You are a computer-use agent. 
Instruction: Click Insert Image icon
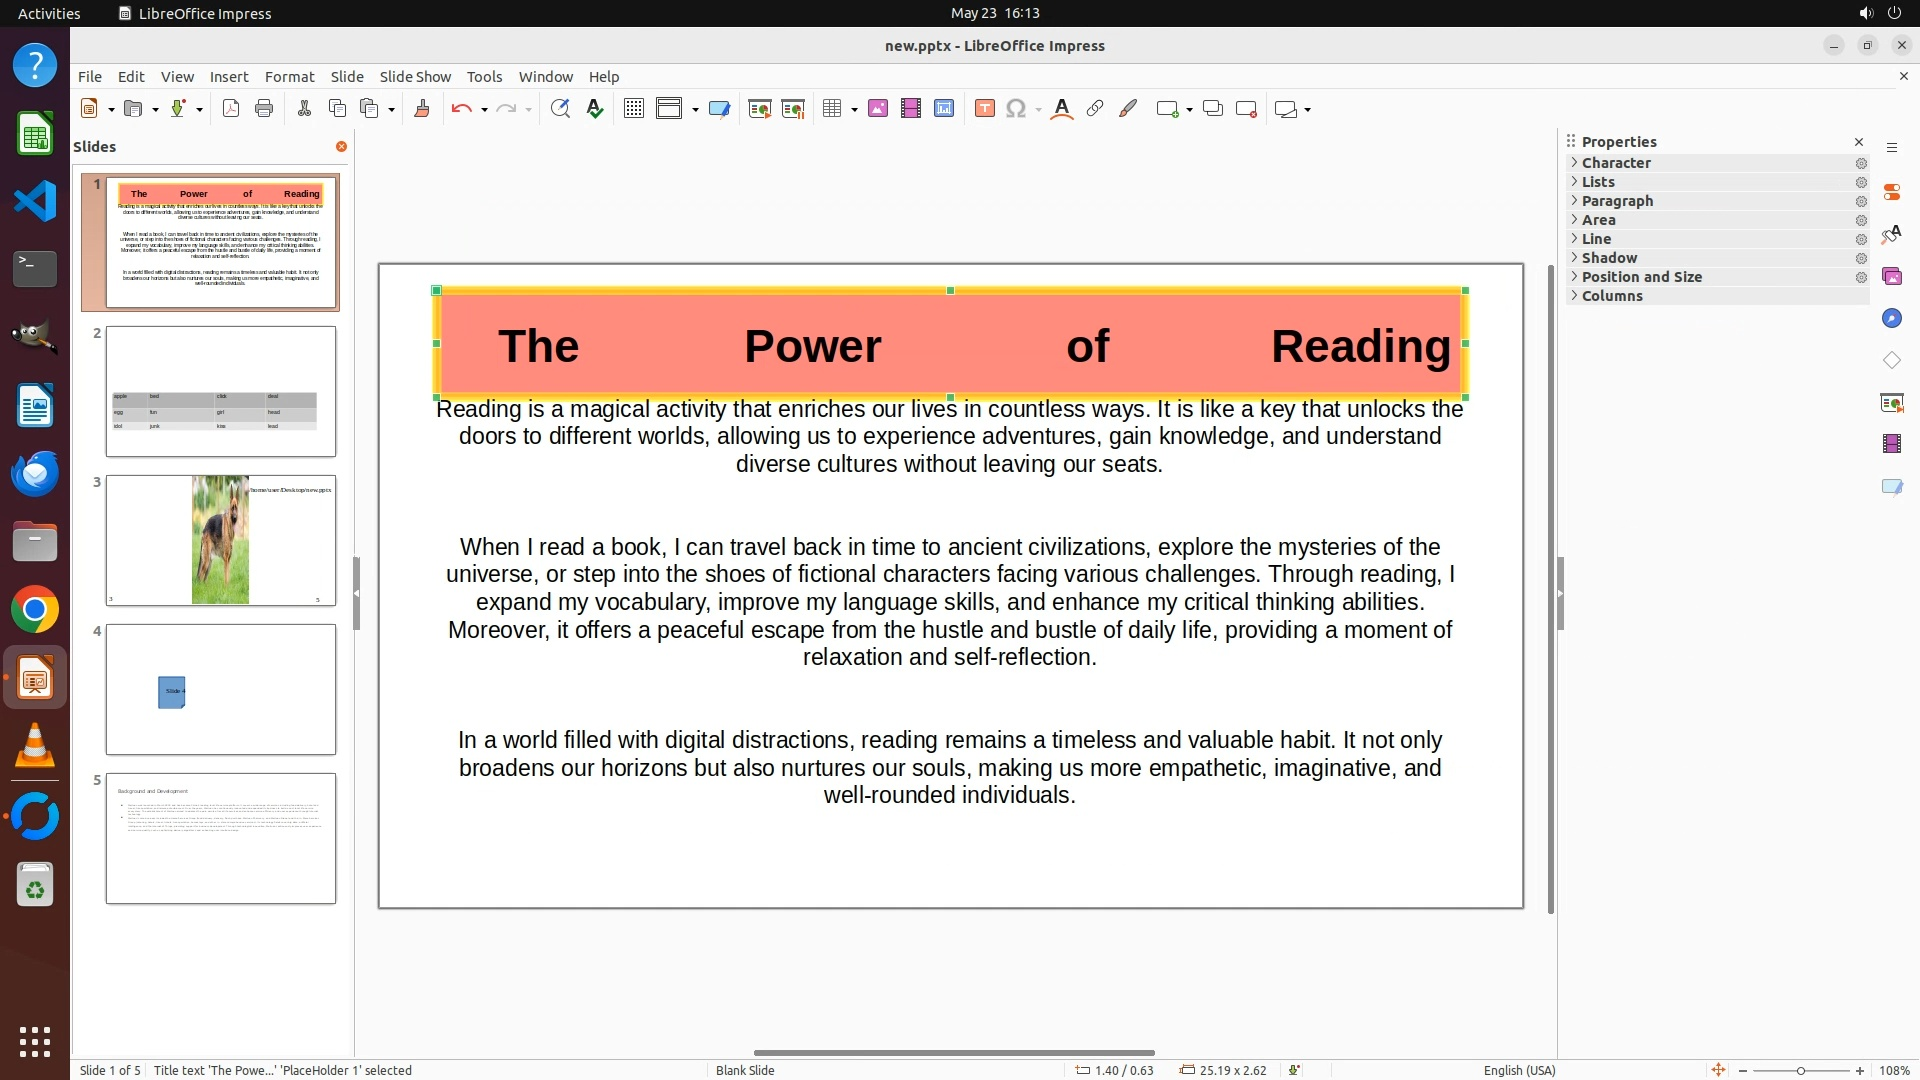878,109
